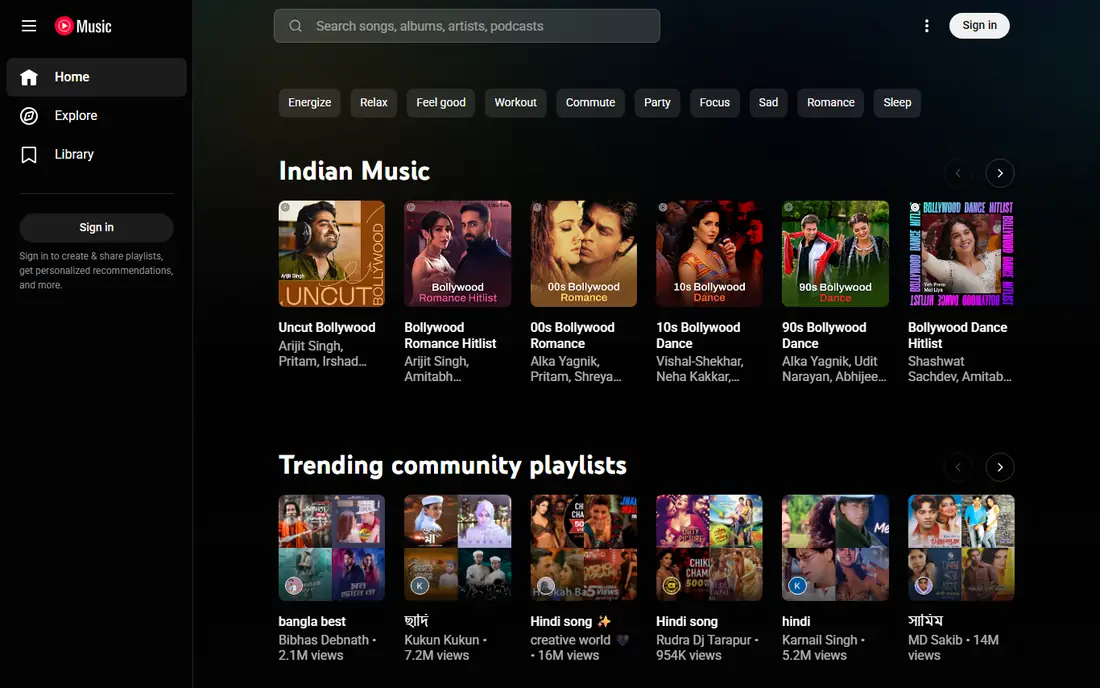Click the Library bookmark icon

(29, 154)
